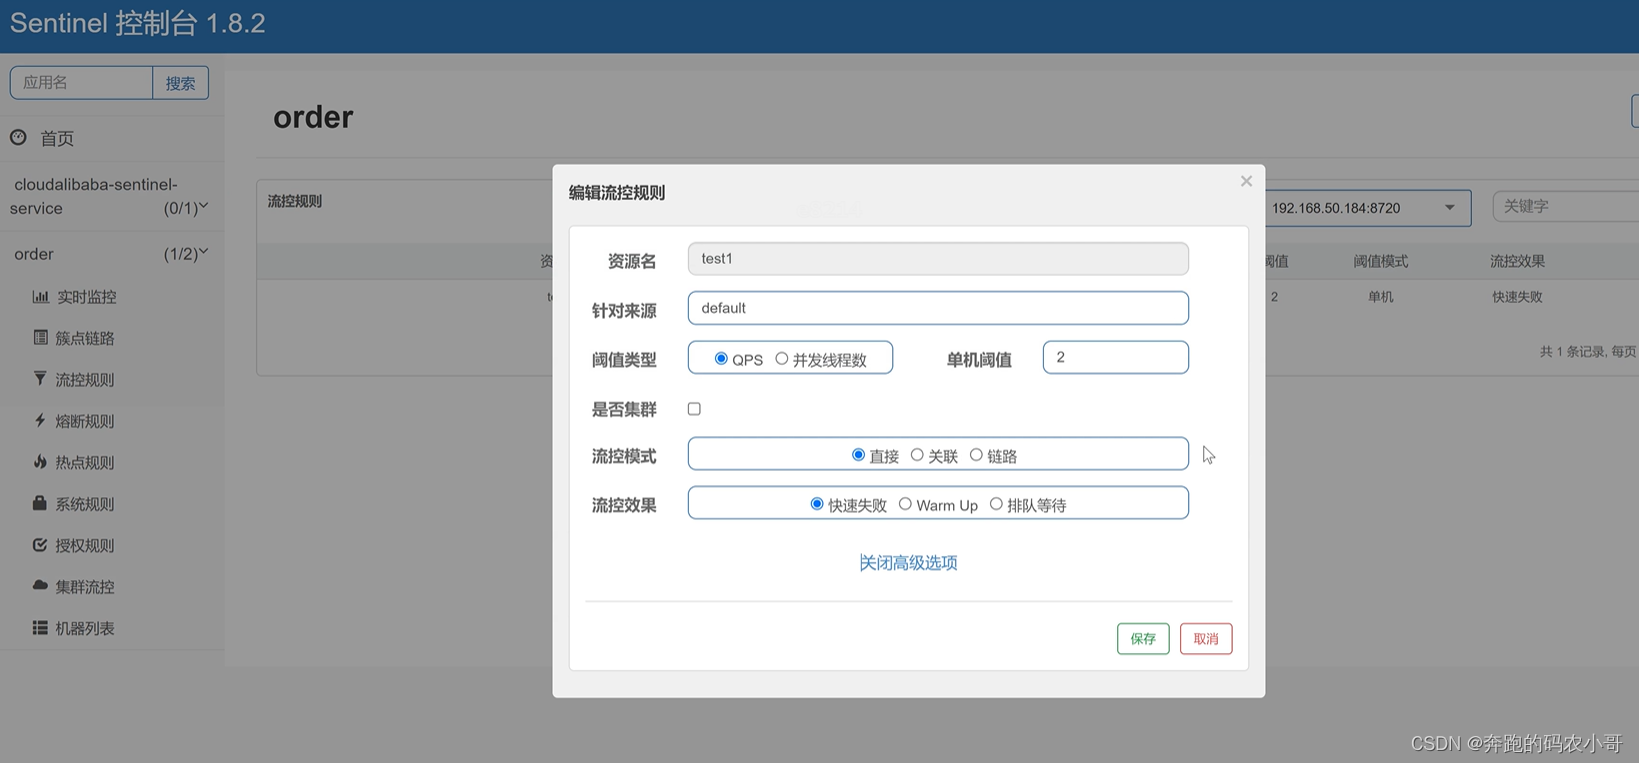The height and width of the screenshot is (763, 1639).
Task: Click the bar chart icon for 实时监控
Action: coord(40,296)
